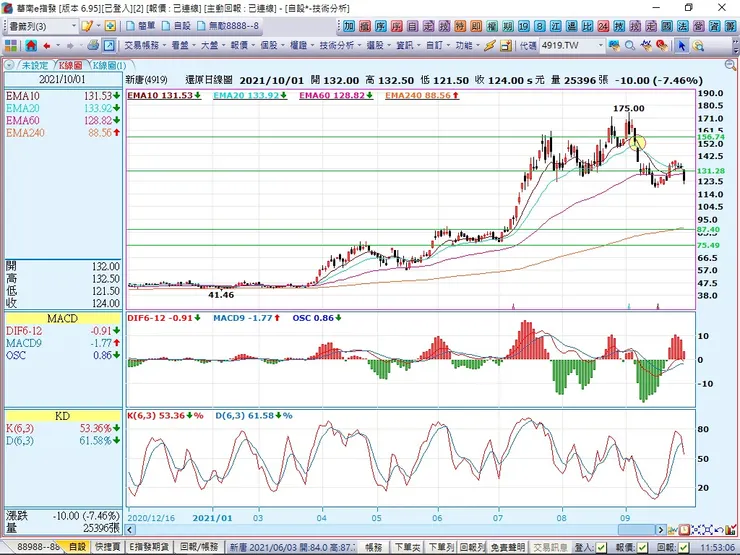Click the 國 shortcut icon
740x555 pixels.
667,26
